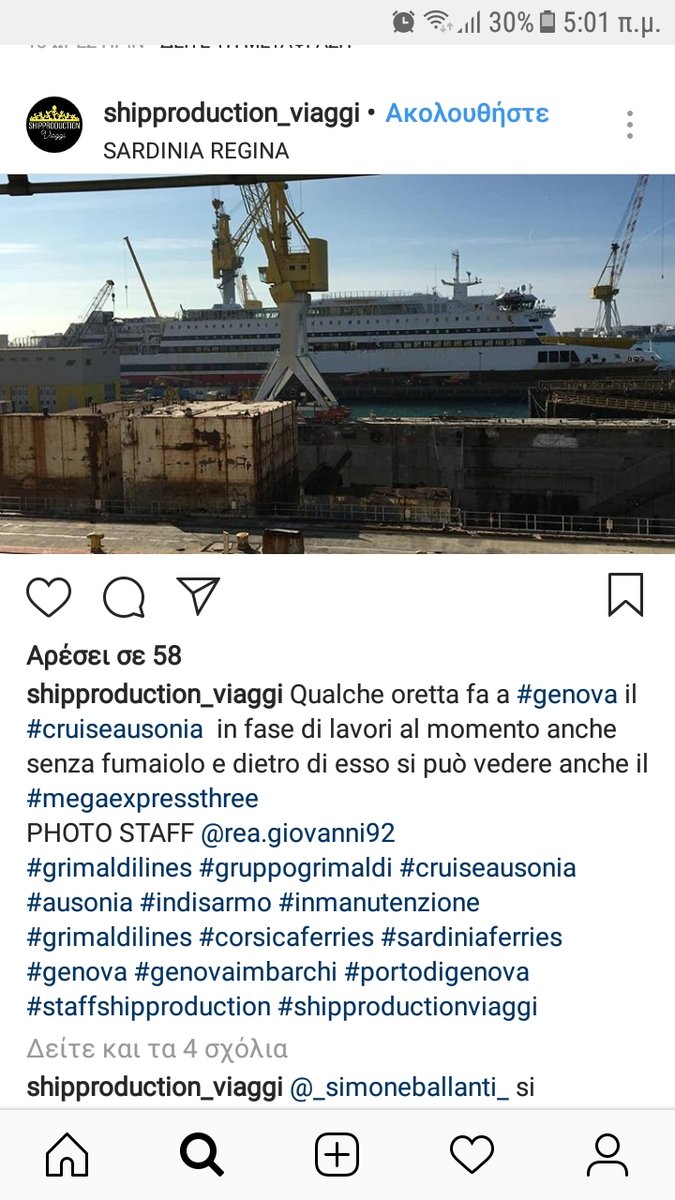The height and width of the screenshot is (1200, 675).
Task: Open comments via speech bubble icon
Action: pyautogui.click(x=124, y=597)
